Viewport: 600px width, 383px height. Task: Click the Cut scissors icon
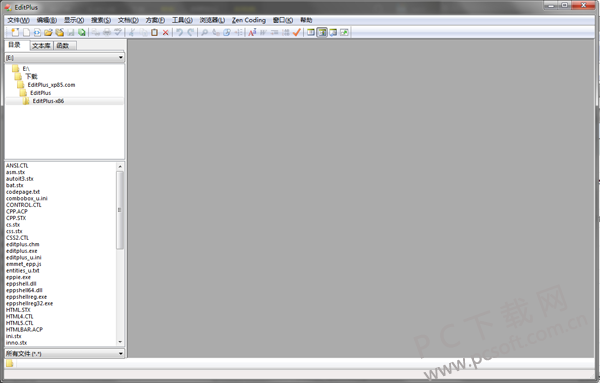[132, 33]
